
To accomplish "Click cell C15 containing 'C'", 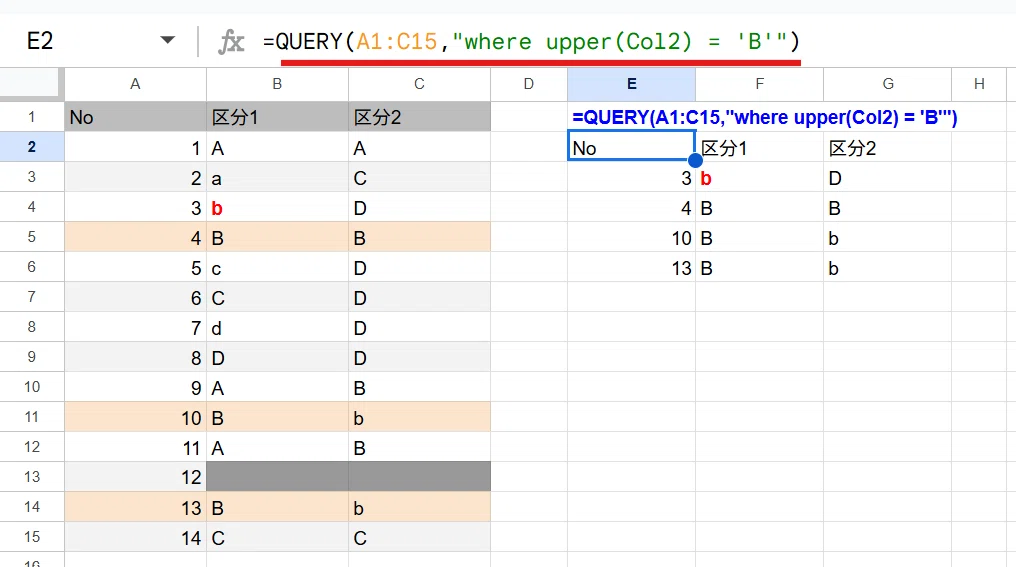I will coord(419,537).
